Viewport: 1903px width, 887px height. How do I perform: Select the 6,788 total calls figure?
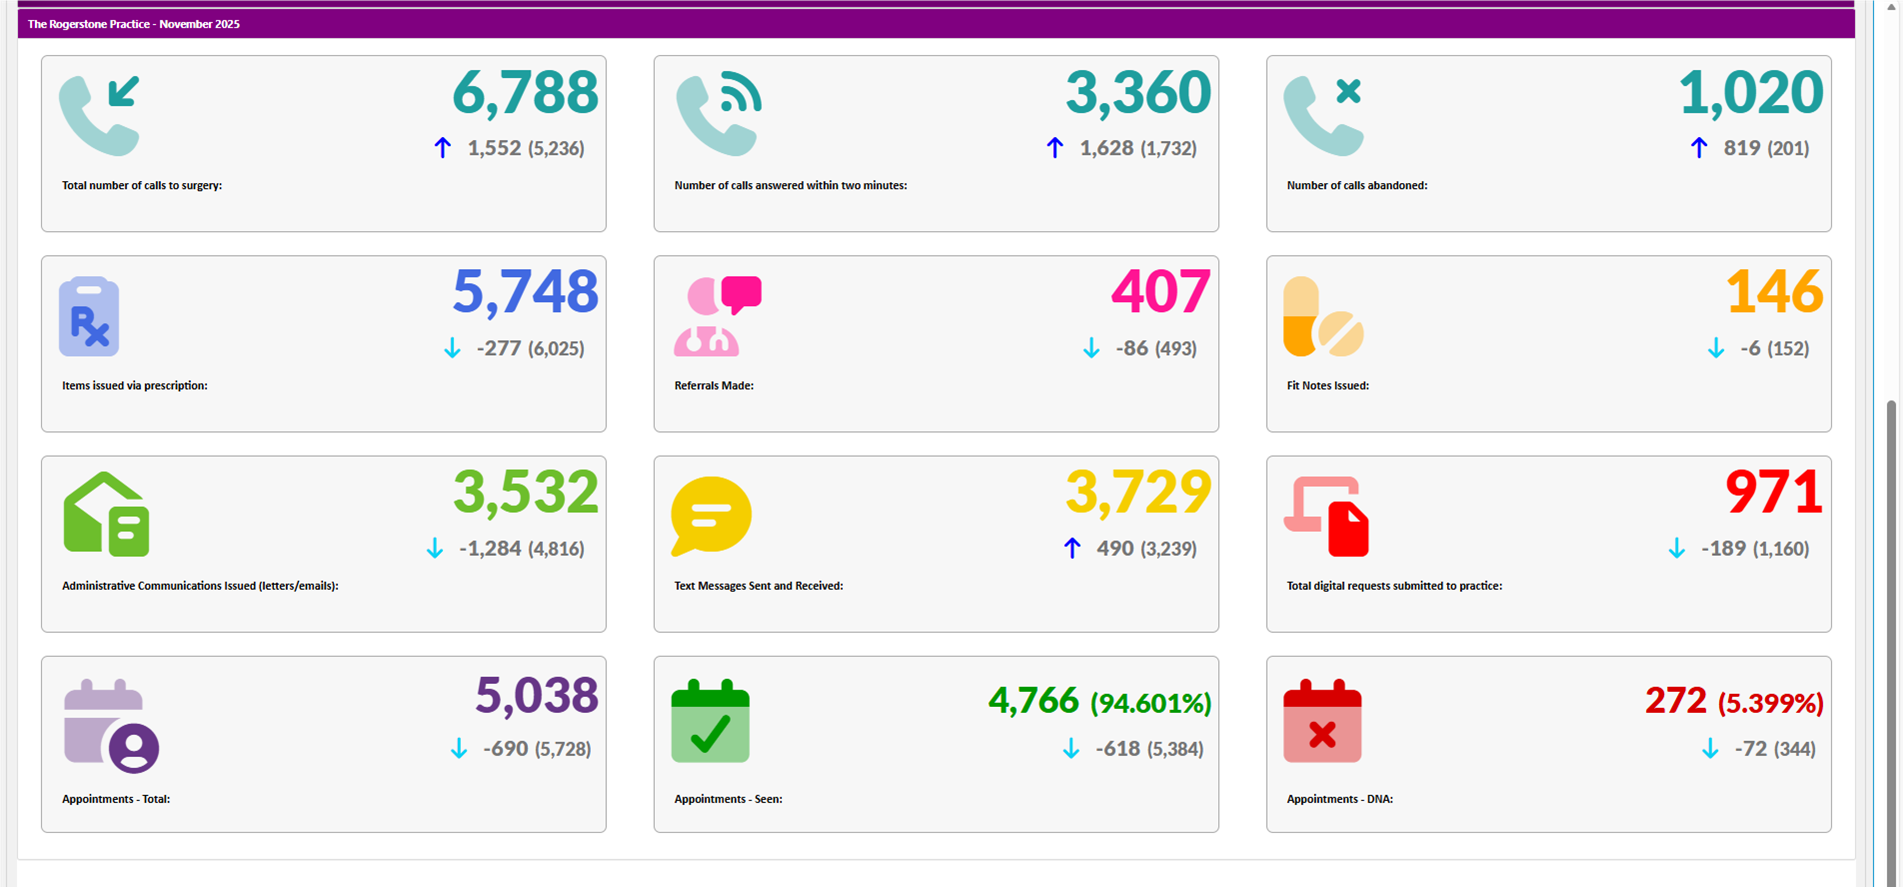pyautogui.click(x=525, y=92)
